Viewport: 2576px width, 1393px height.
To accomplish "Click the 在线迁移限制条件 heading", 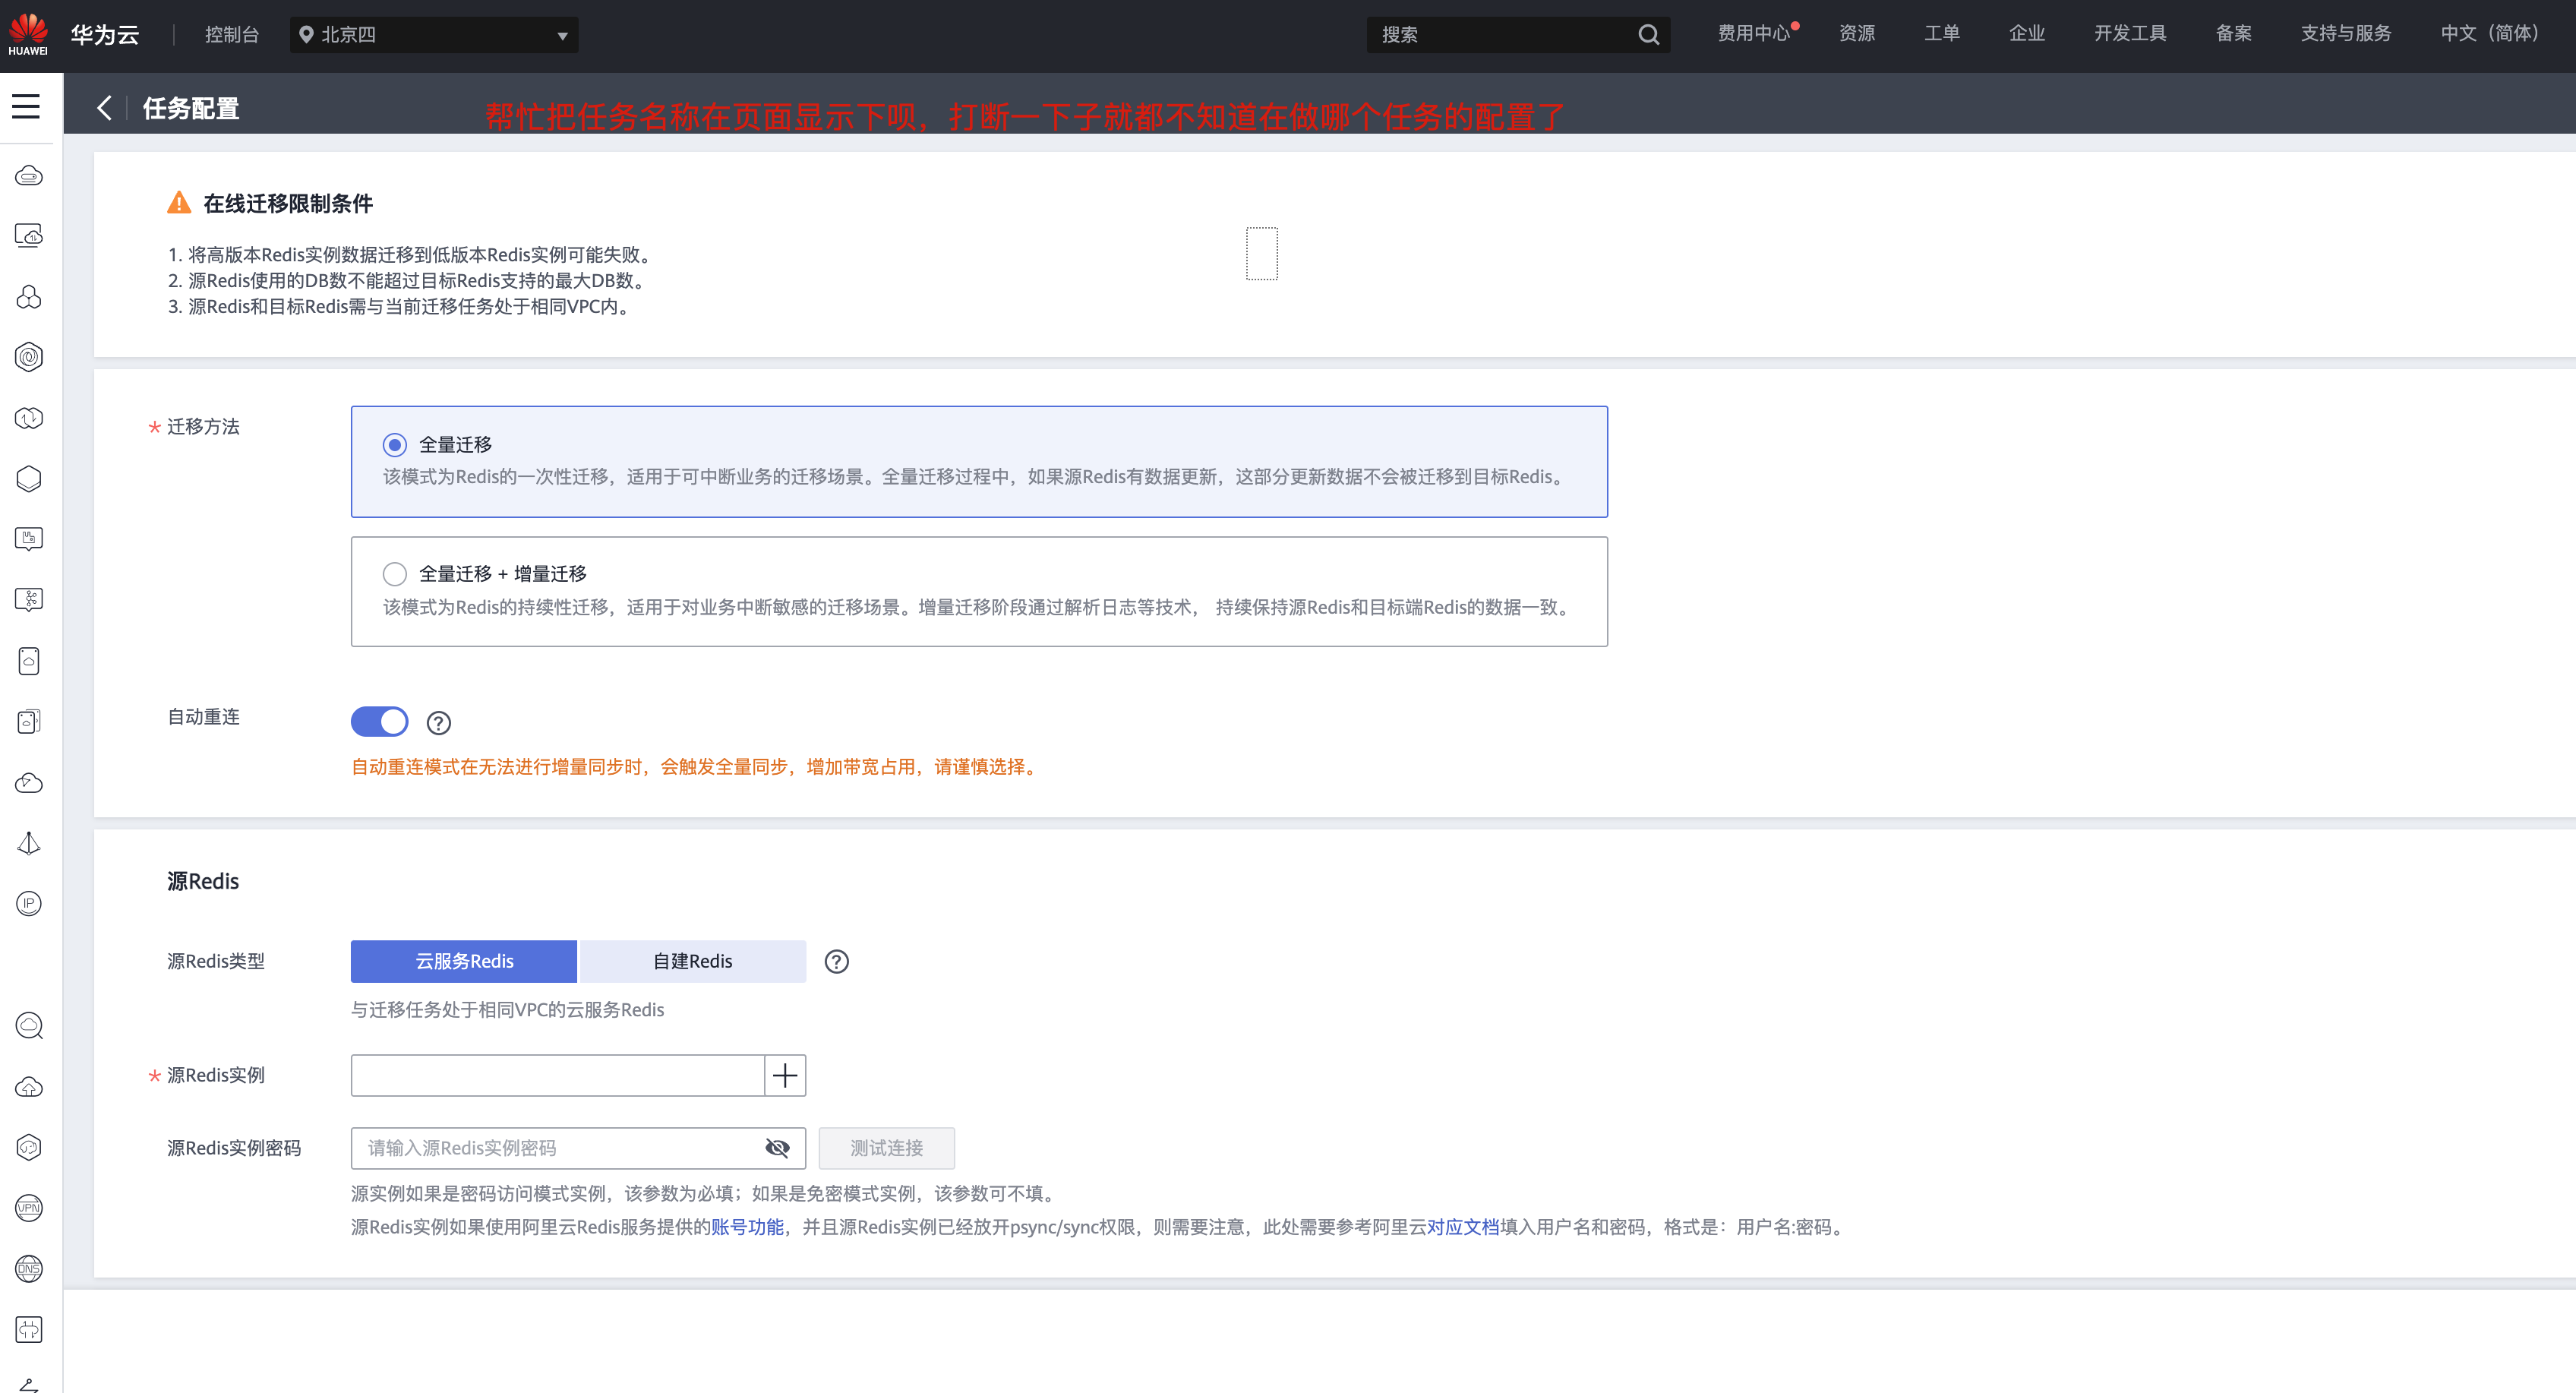I will (288, 204).
